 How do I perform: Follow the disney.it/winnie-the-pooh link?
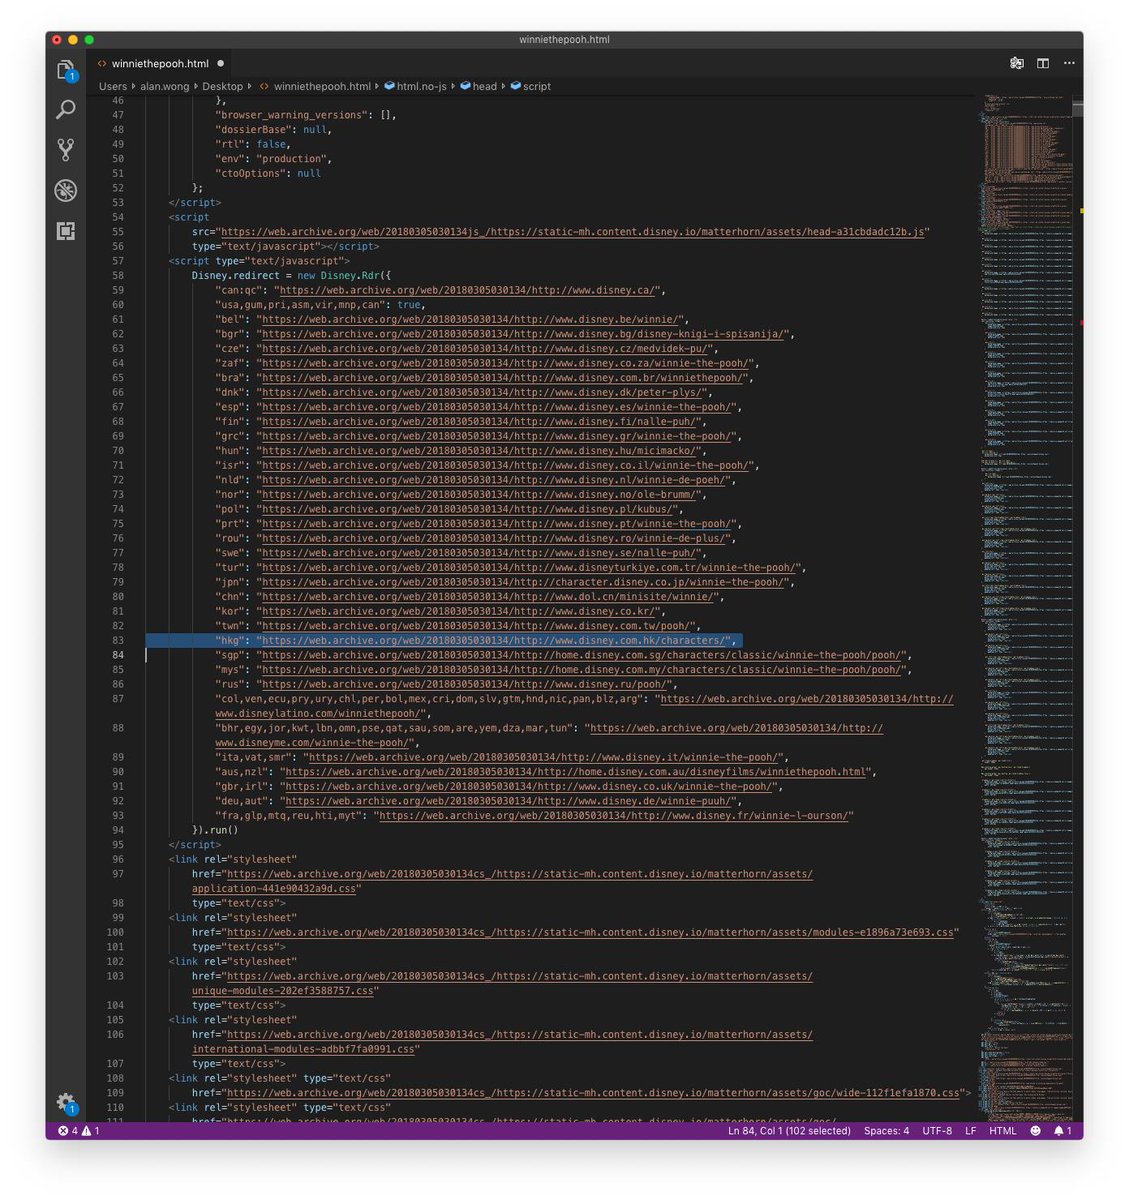pos(545,757)
